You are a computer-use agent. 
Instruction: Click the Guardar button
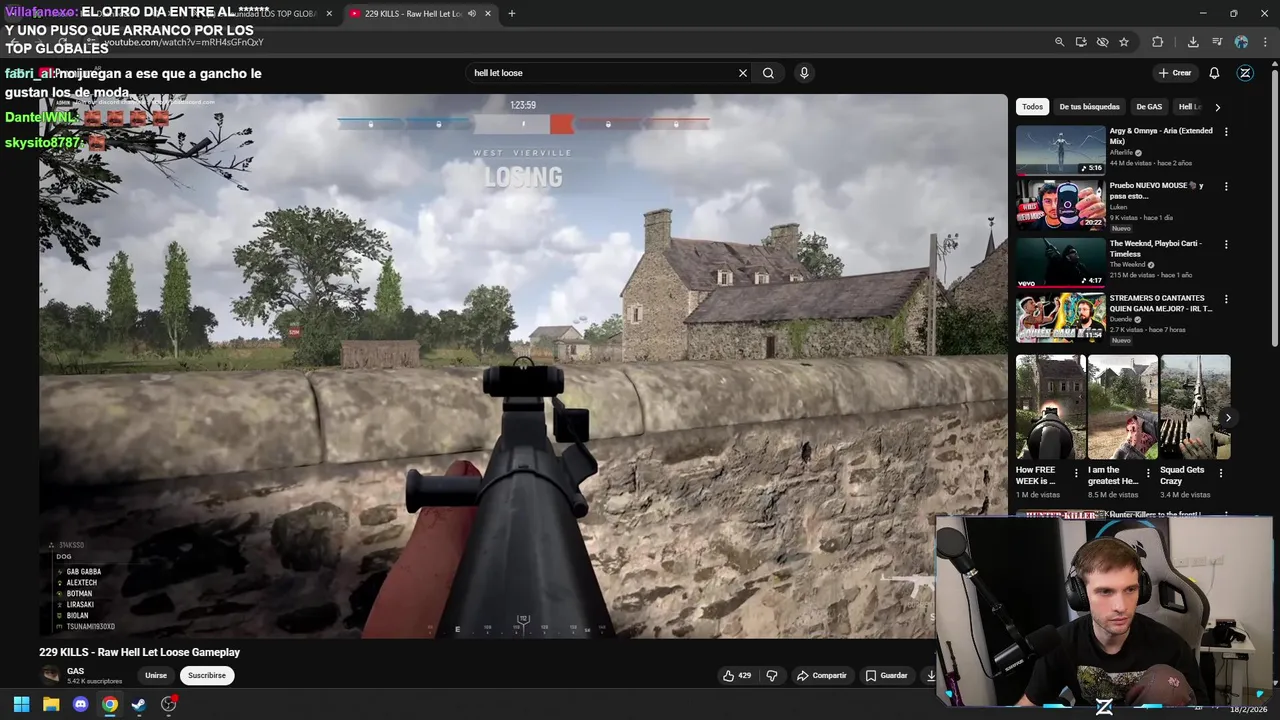coord(887,676)
